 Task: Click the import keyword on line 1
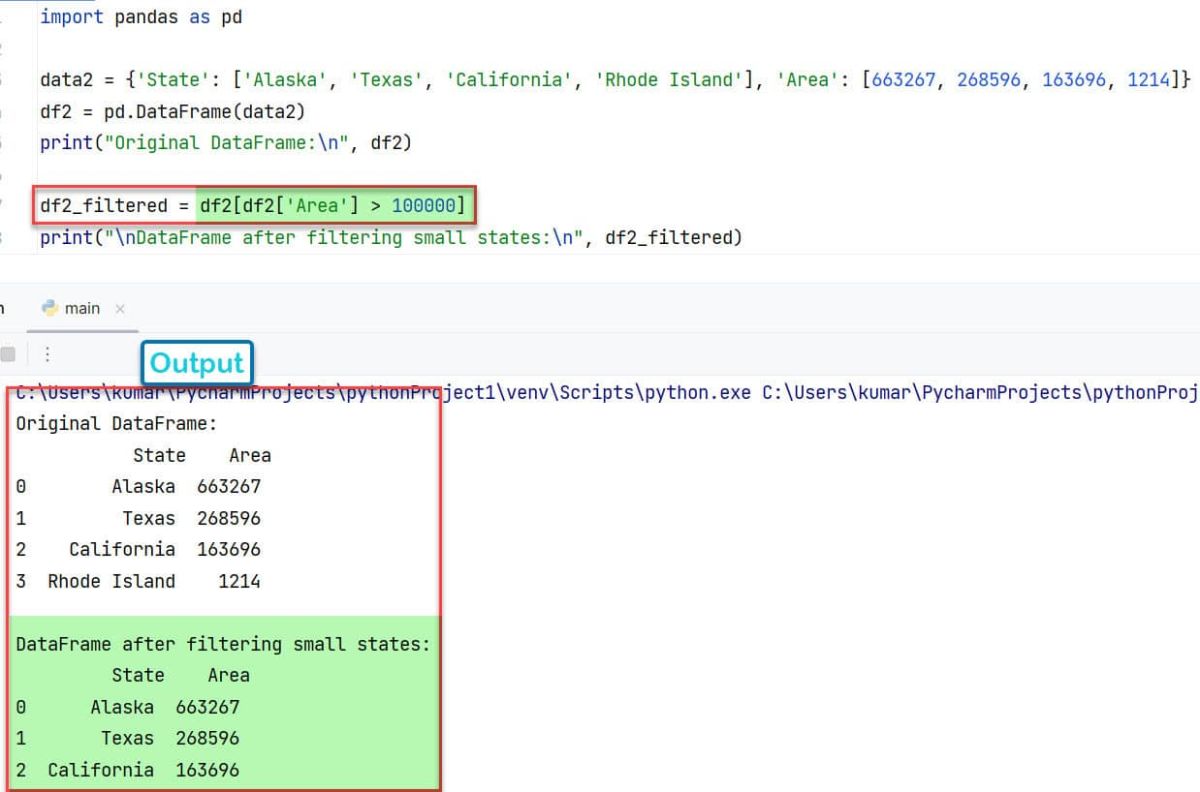click(72, 16)
